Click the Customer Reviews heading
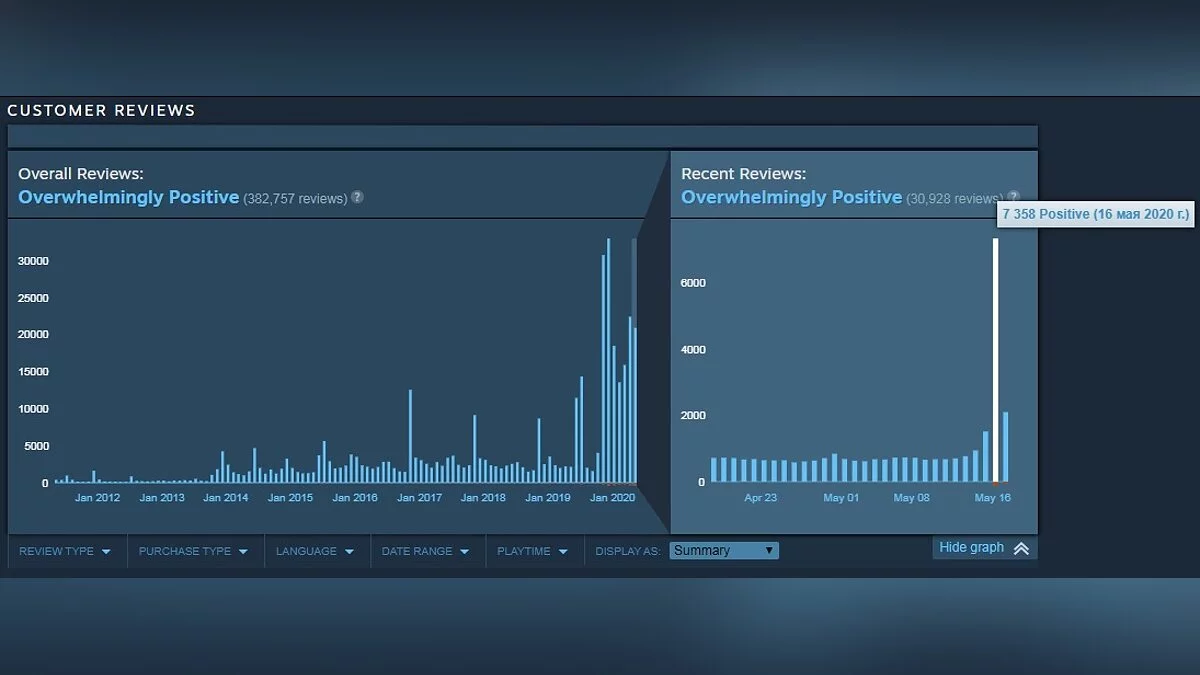1200x675 pixels. click(x=101, y=110)
